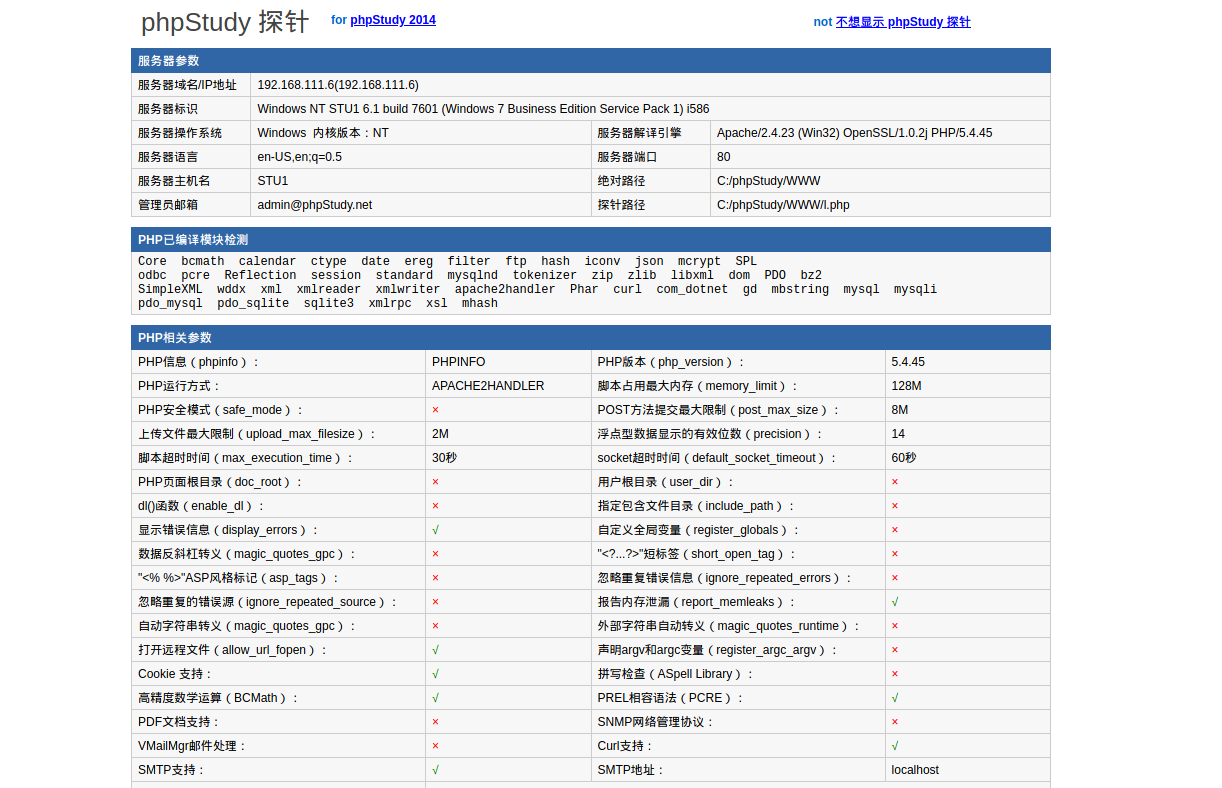
Task: Click the safe_mode red cross
Action: click(x=436, y=410)
